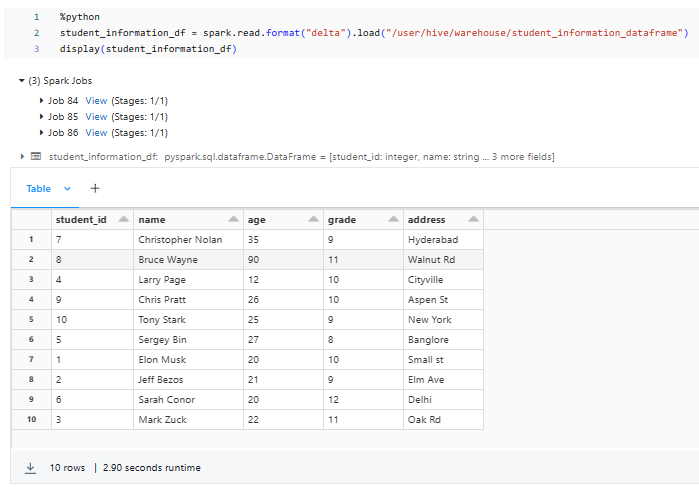This screenshot has height=487, width=699.
Task: Click the table icon beside student_information_df
Action: (36, 156)
